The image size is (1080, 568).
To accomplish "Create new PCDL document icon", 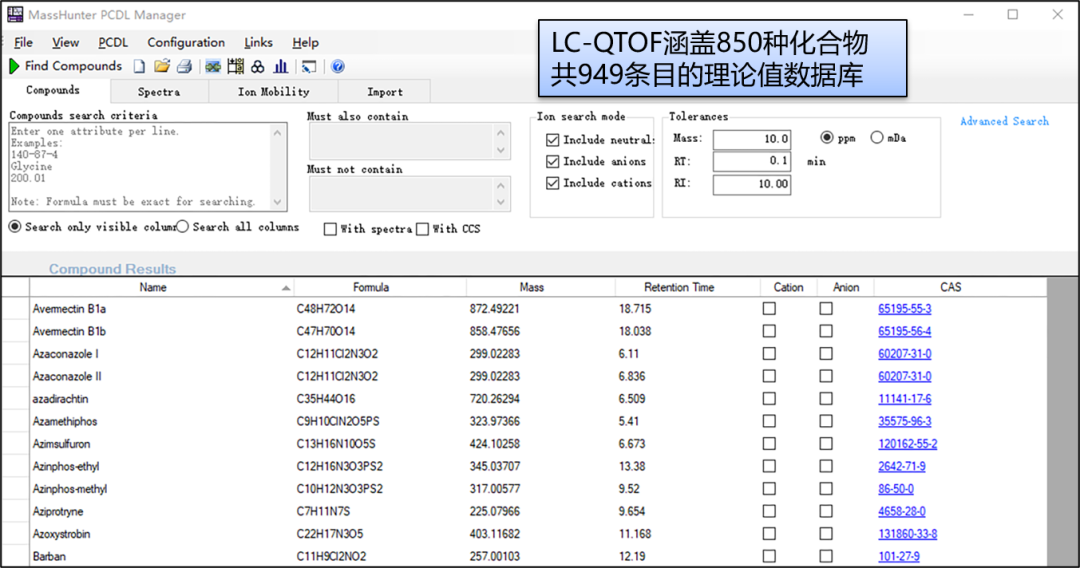I will 140,66.
